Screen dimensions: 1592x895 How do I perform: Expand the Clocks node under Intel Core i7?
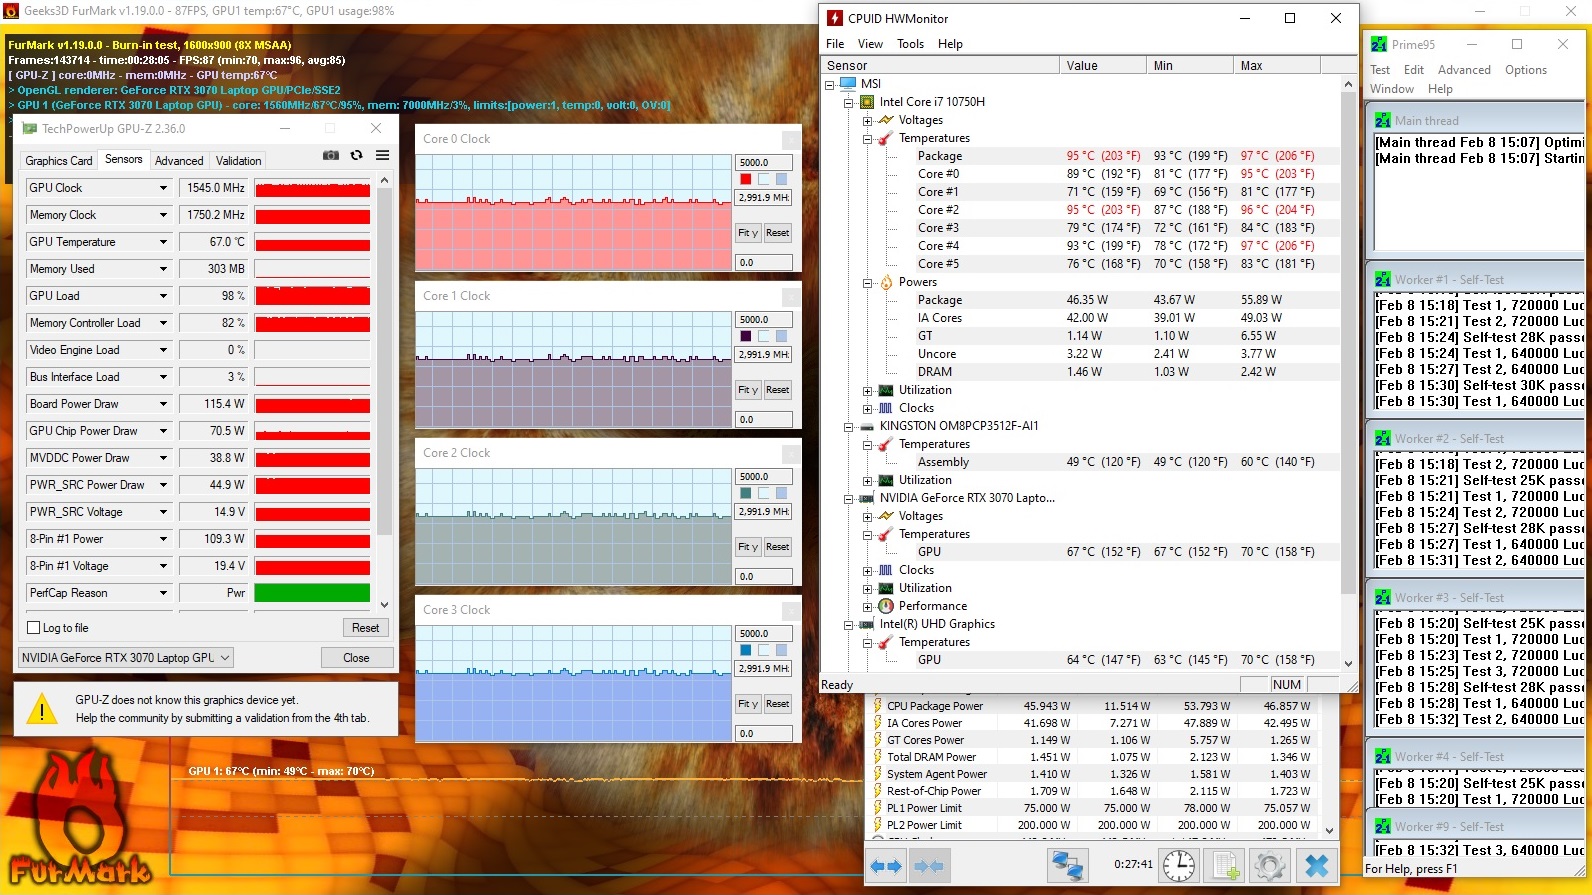tap(868, 409)
